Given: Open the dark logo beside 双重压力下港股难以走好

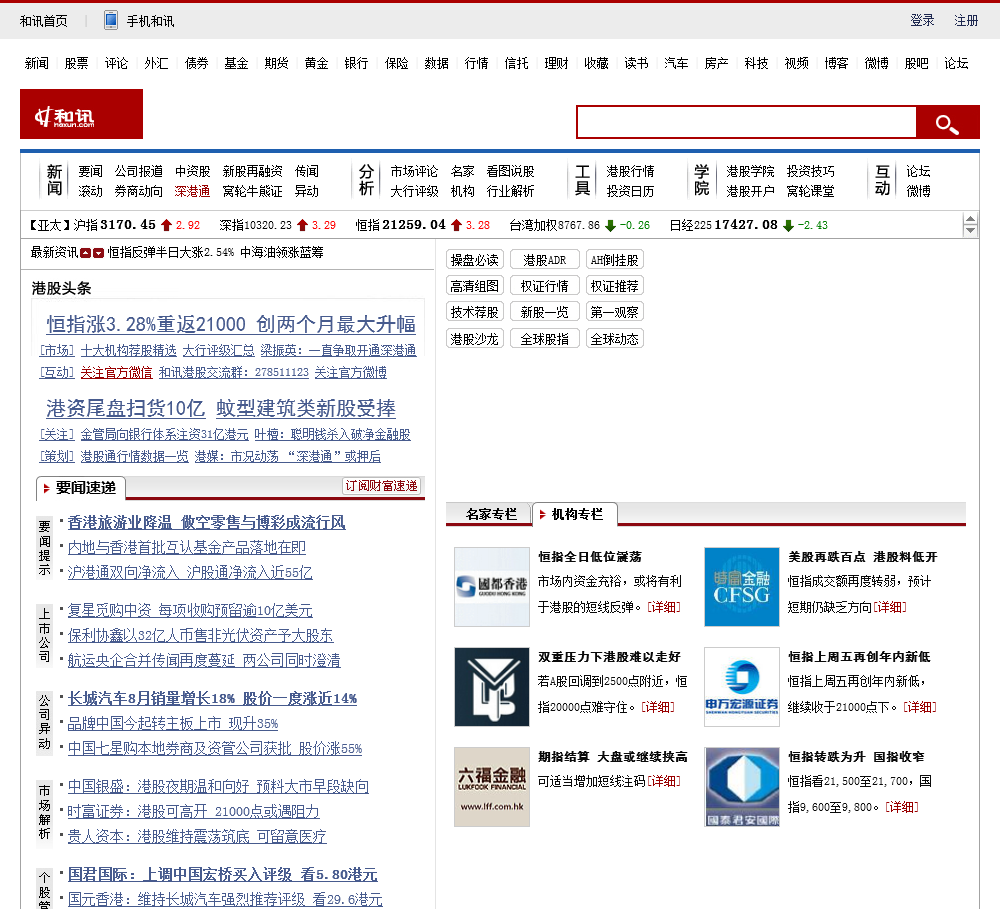Looking at the screenshot, I should (x=492, y=687).
